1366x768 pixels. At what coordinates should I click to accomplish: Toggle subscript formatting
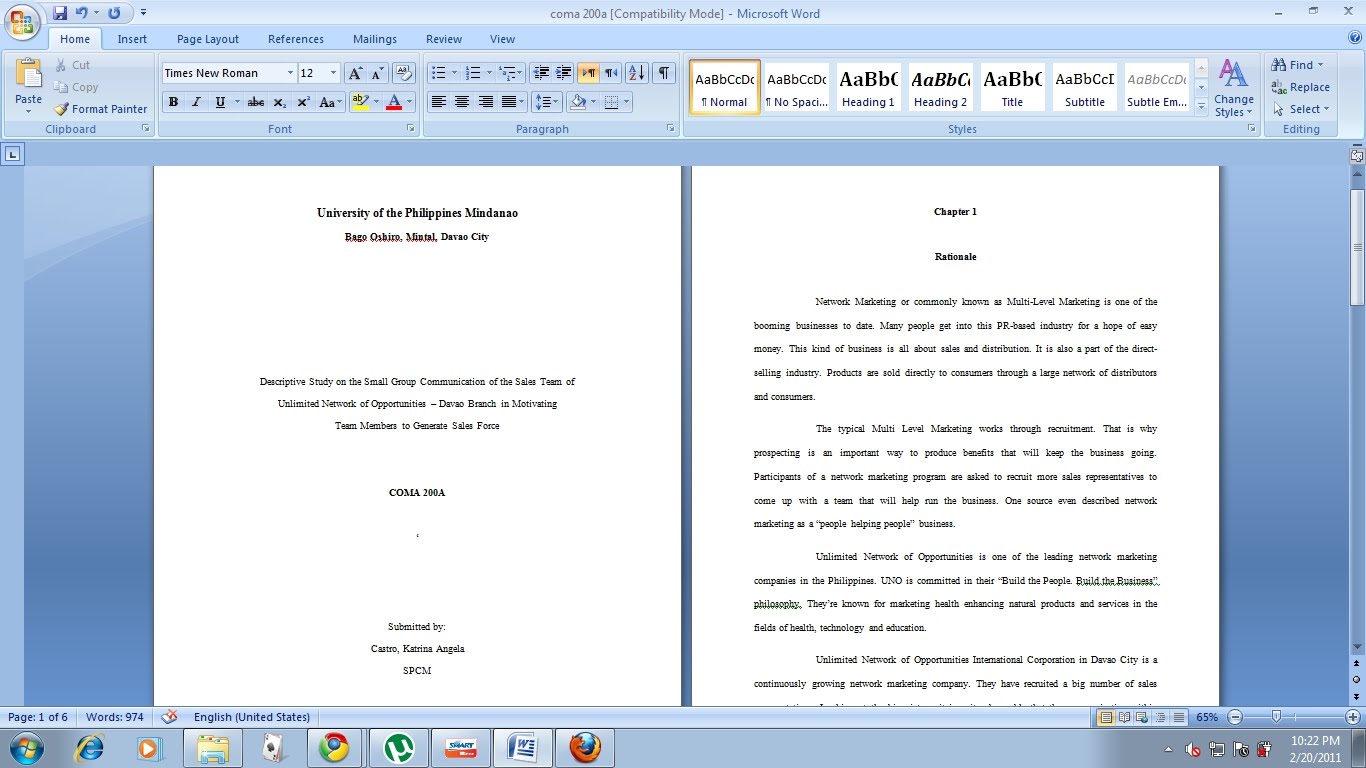pyautogui.click(x=280, y=102)
